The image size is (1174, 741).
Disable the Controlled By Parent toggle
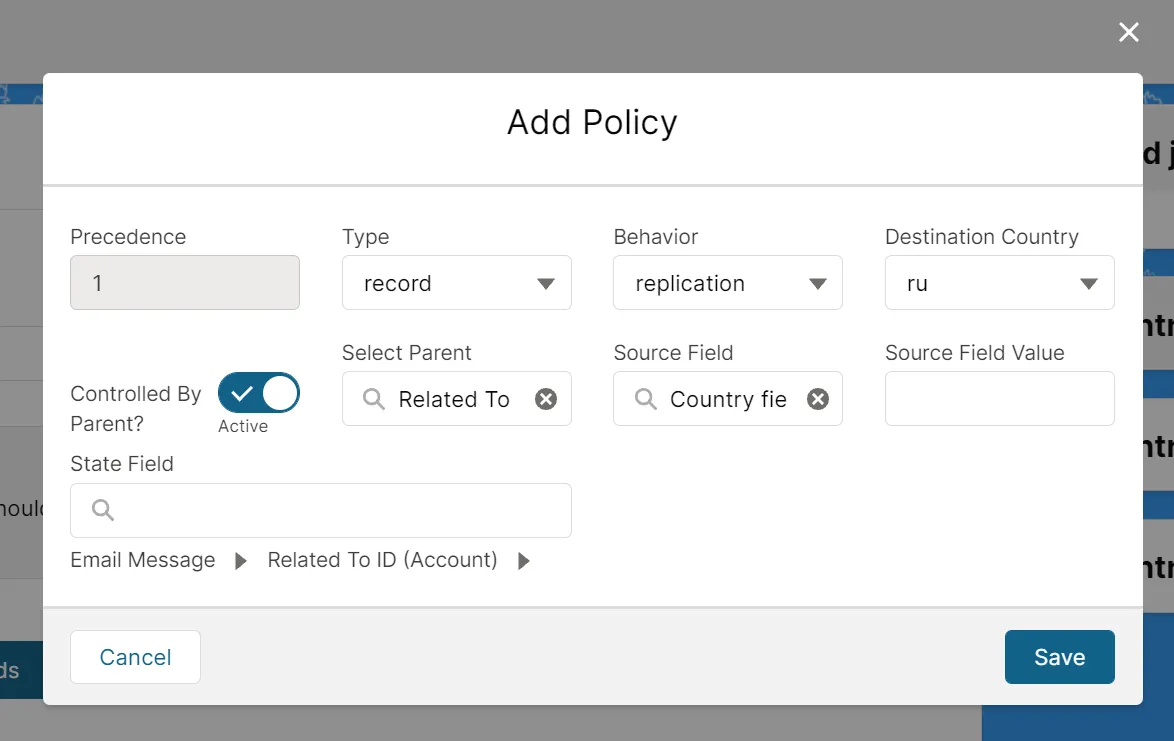258,393
